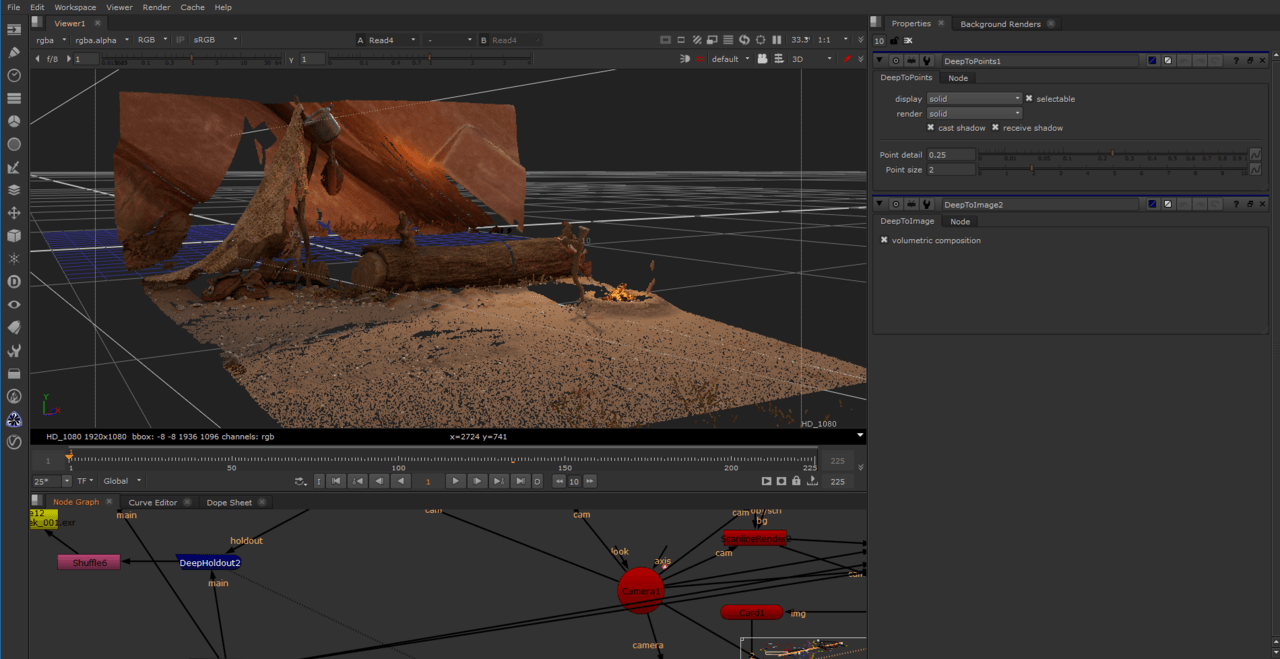Open the MetaData nodes tag icon

(x=14, y=328)
